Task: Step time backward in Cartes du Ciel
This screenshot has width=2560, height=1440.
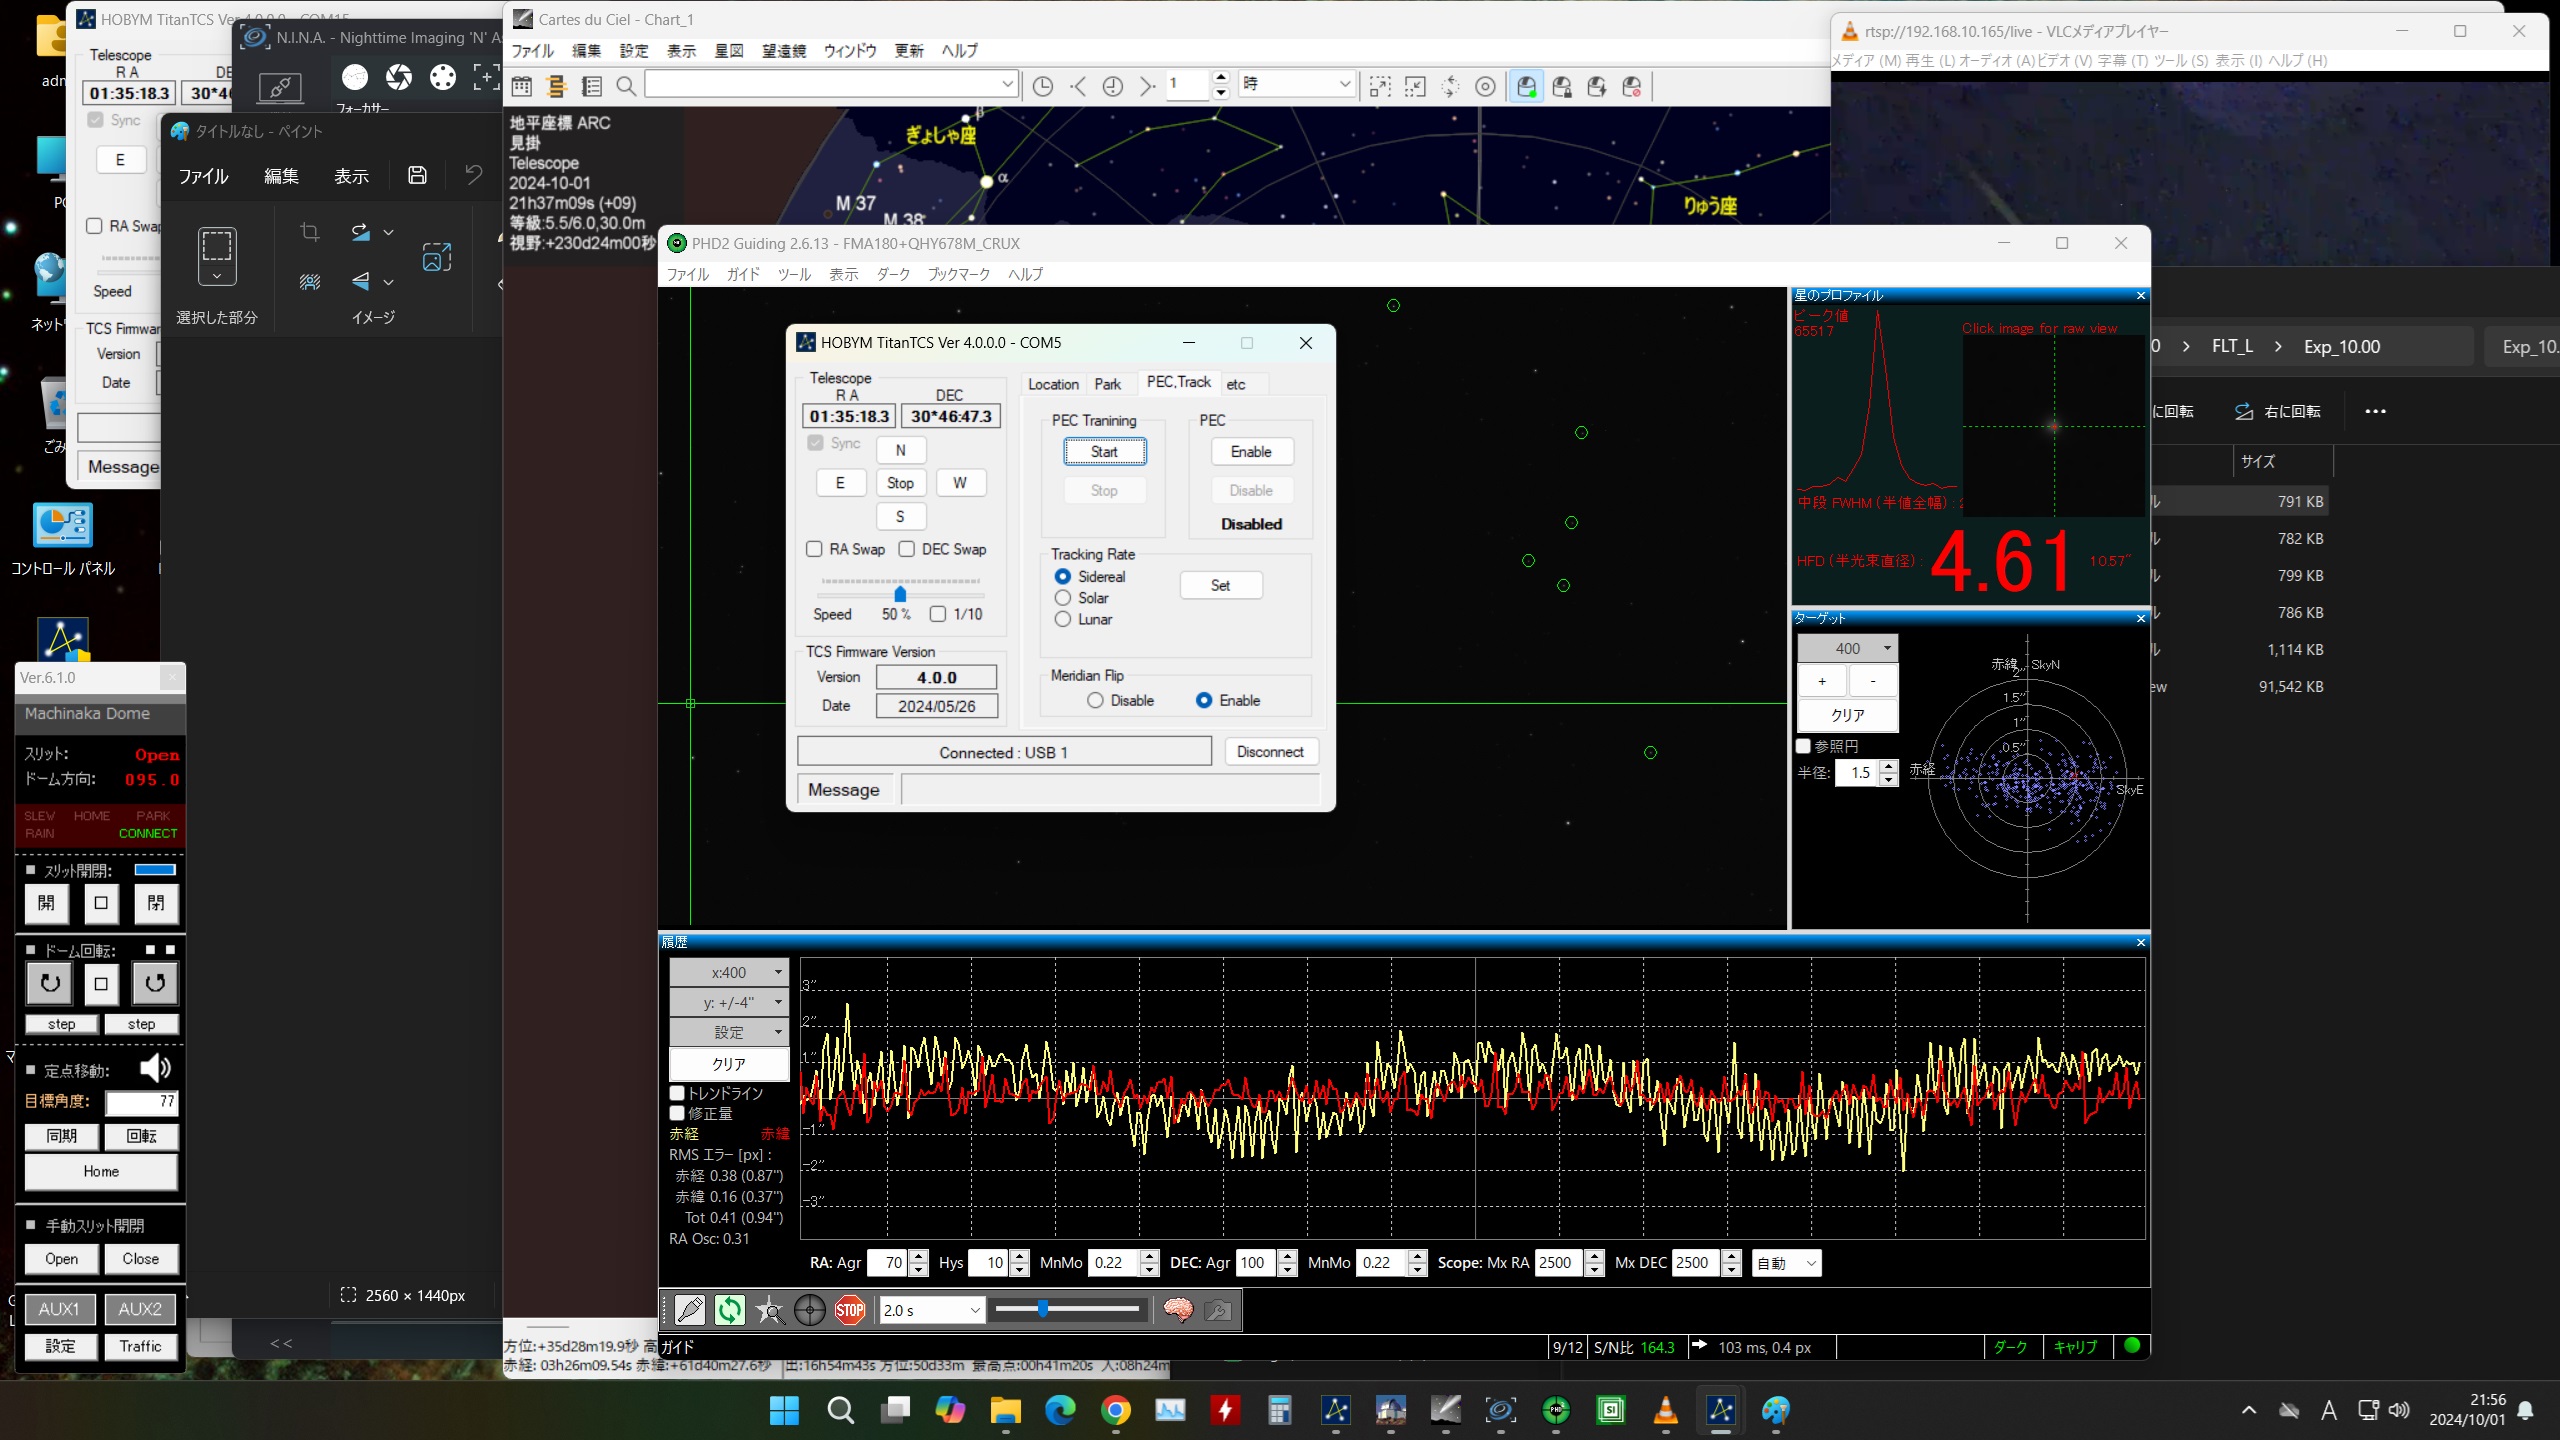Action: click(x=1078, y=86)
